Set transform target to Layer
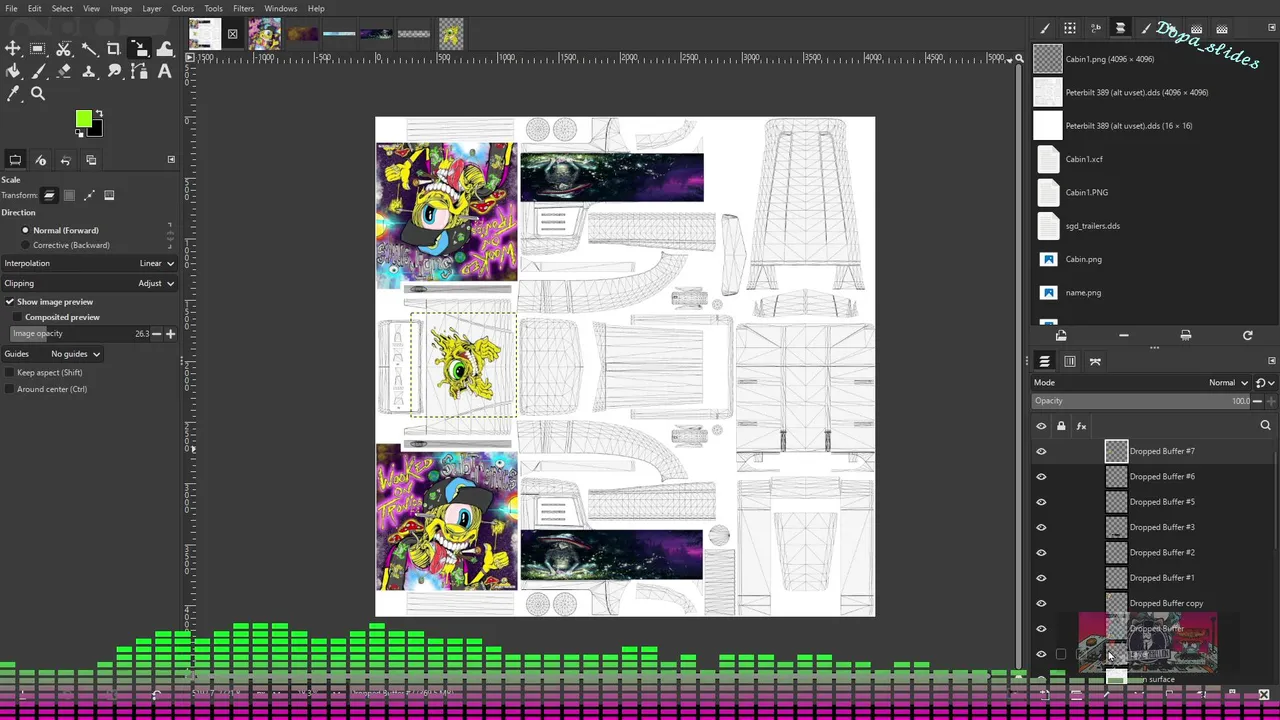1280x720 pixels. coord(49,195)
